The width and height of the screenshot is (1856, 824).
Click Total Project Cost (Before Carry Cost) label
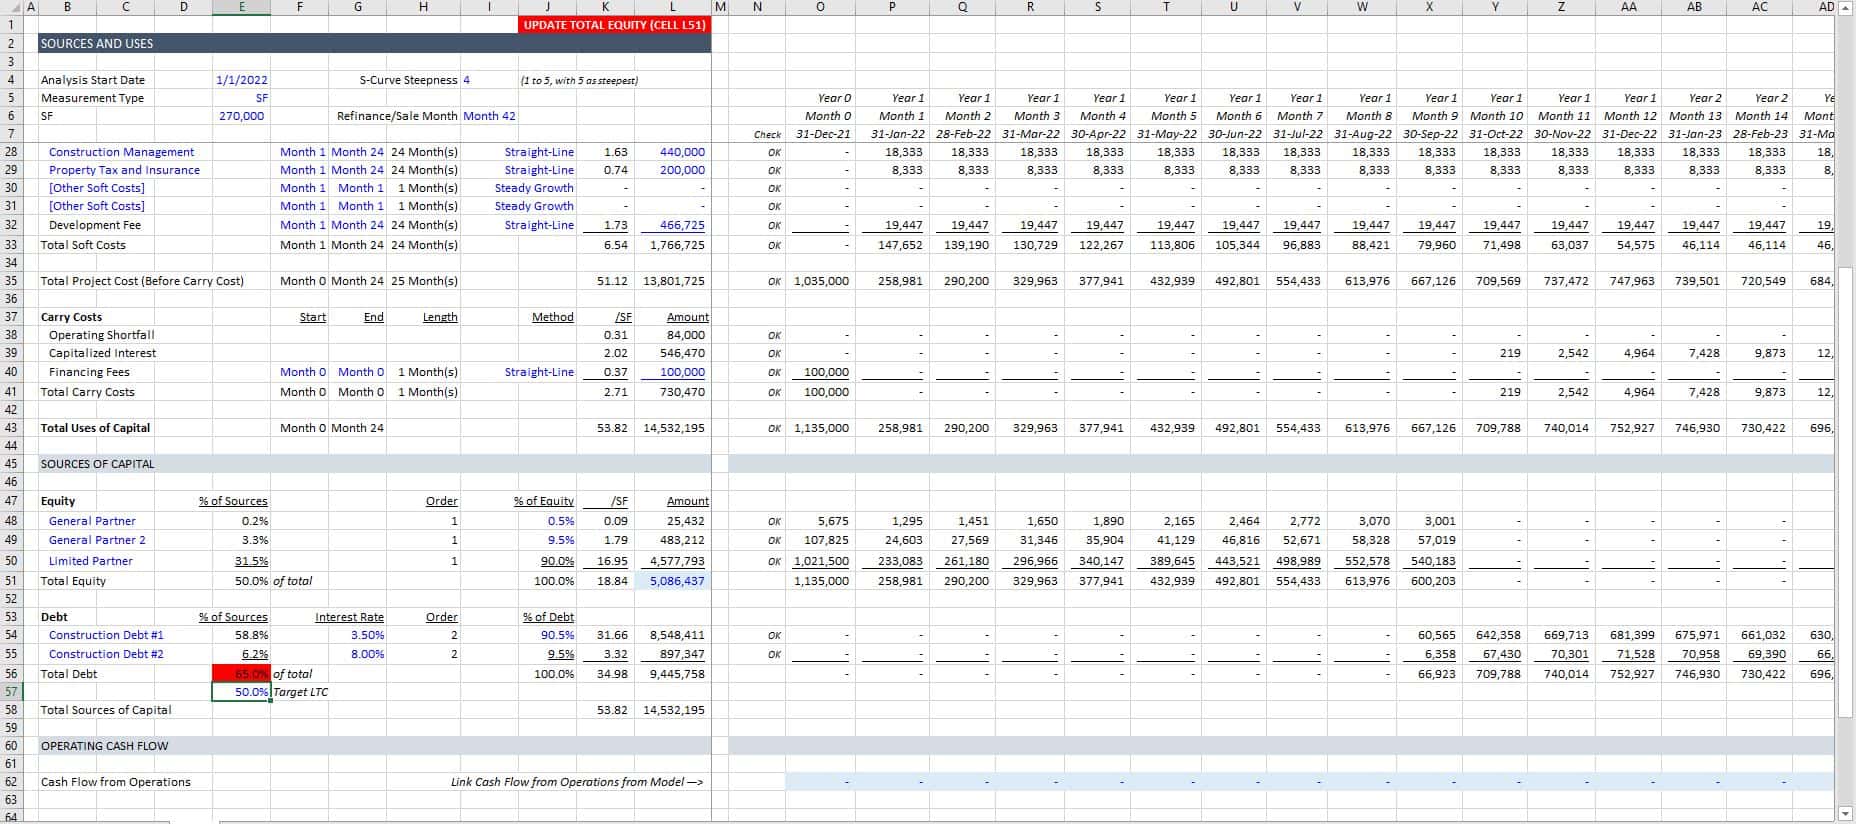pyautogui.click(x=142, y=281)
